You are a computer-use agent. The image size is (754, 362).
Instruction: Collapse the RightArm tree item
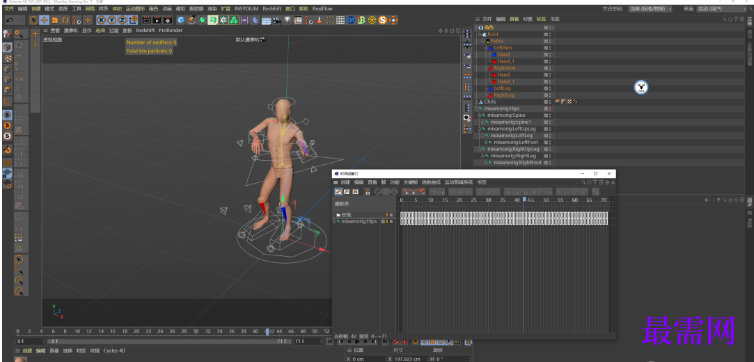pyautogui.click(x=486, y=68)
